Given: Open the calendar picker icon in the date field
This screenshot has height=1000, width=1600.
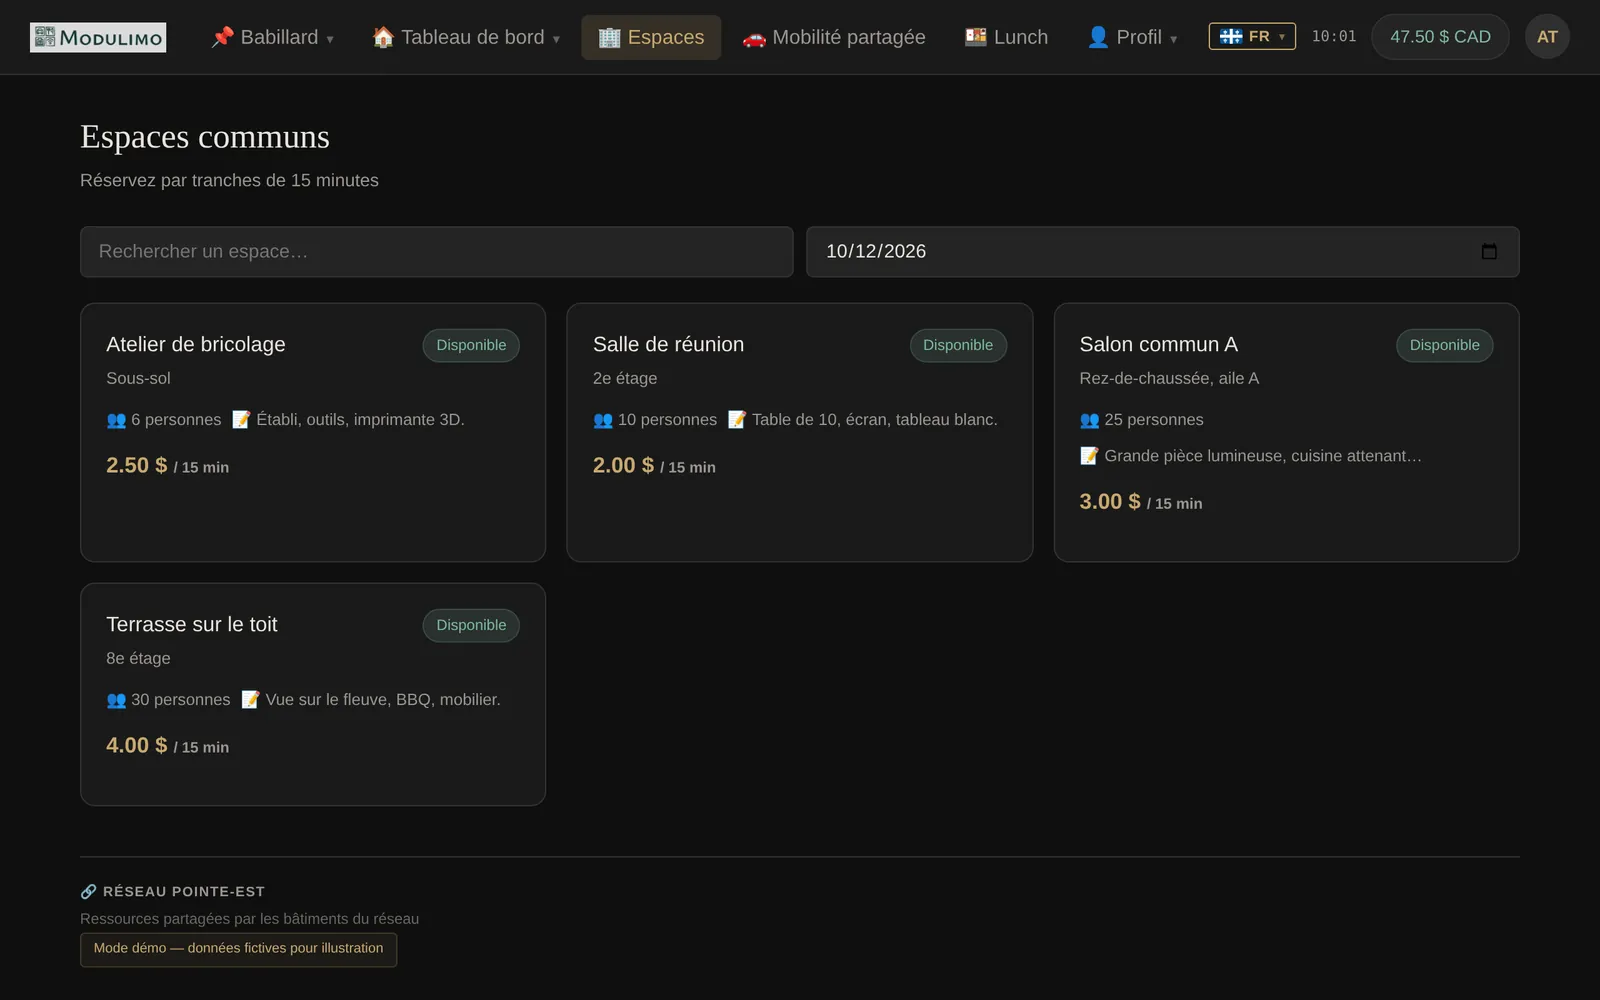Looking at the screenshot, I should point(1489,252).
